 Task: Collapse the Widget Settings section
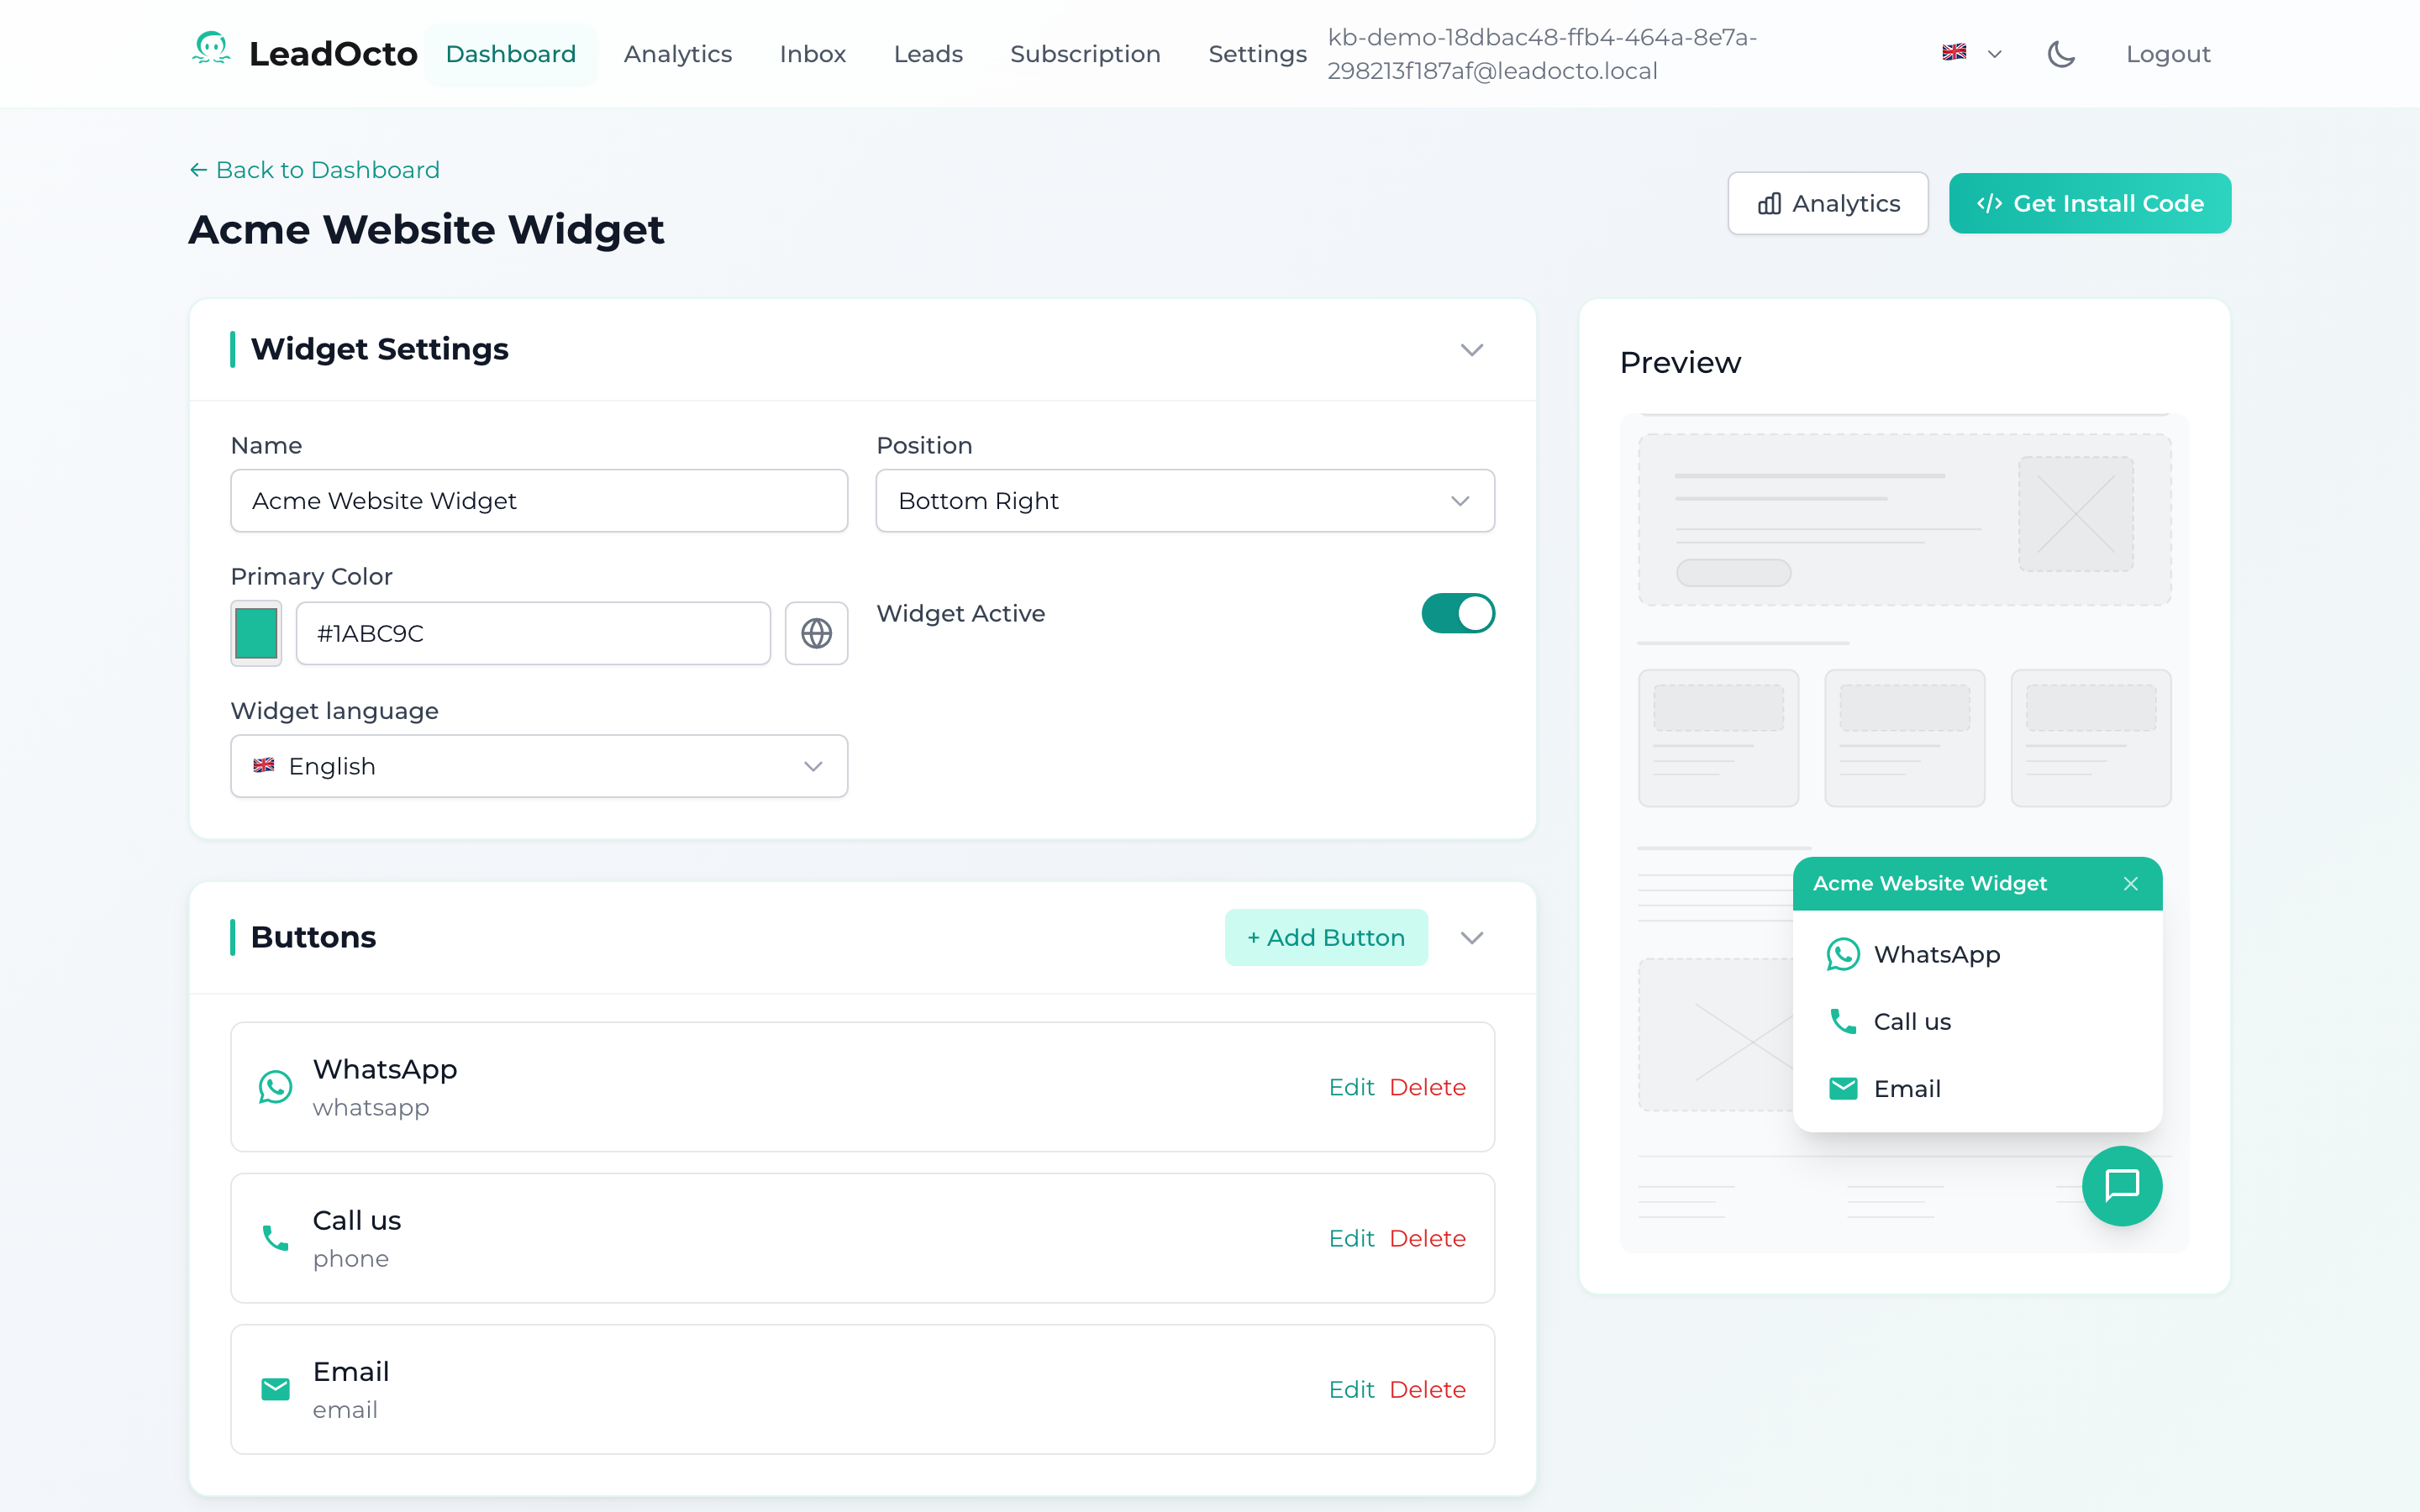(x=1471, y=350)
